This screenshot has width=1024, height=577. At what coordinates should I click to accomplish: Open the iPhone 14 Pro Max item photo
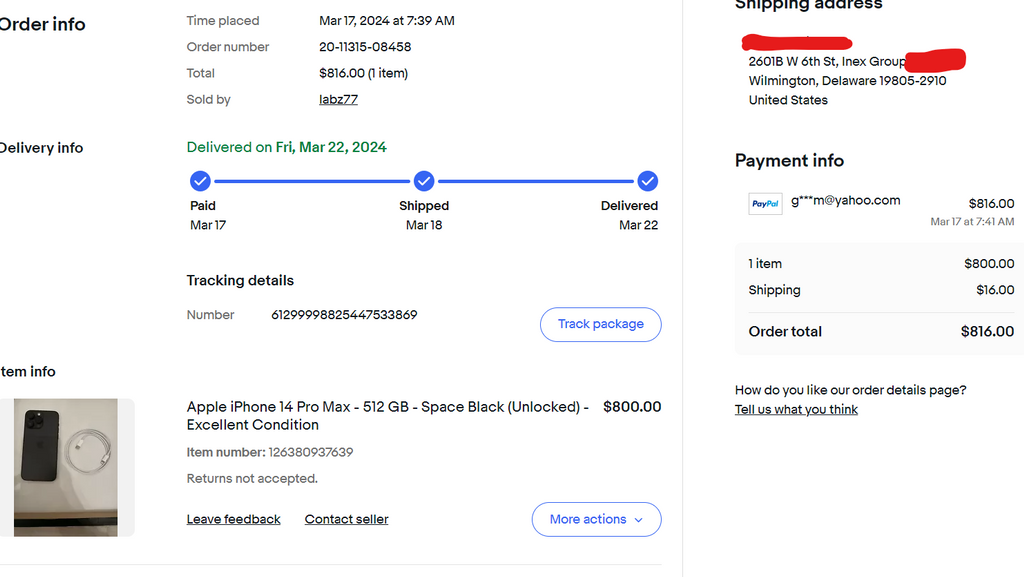pyautogui.click(x=66, y=467)
